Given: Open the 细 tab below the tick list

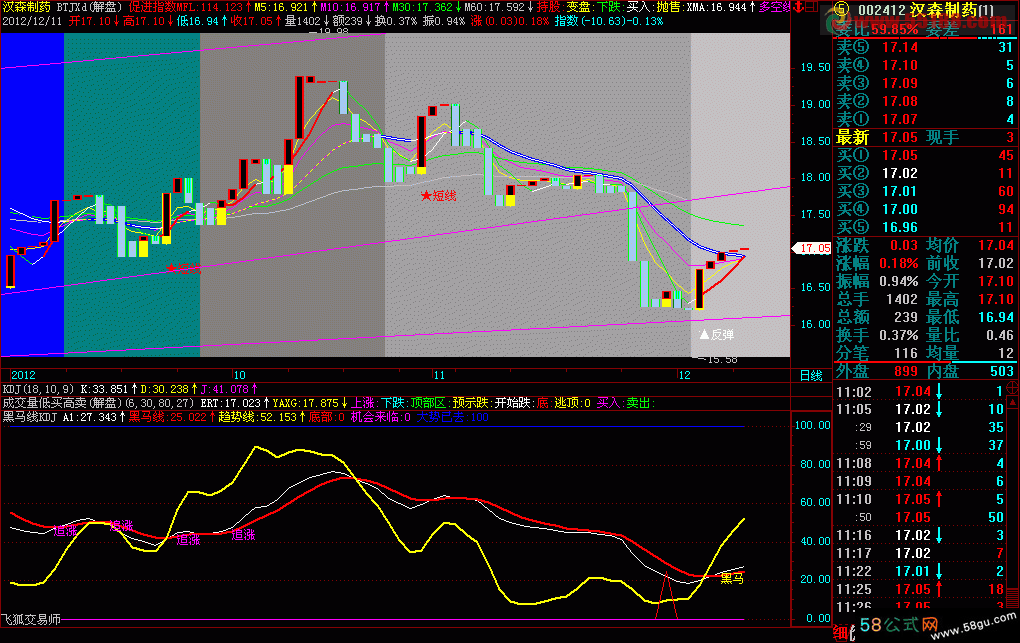Looking at the screenshot, I should coord(840,633).
